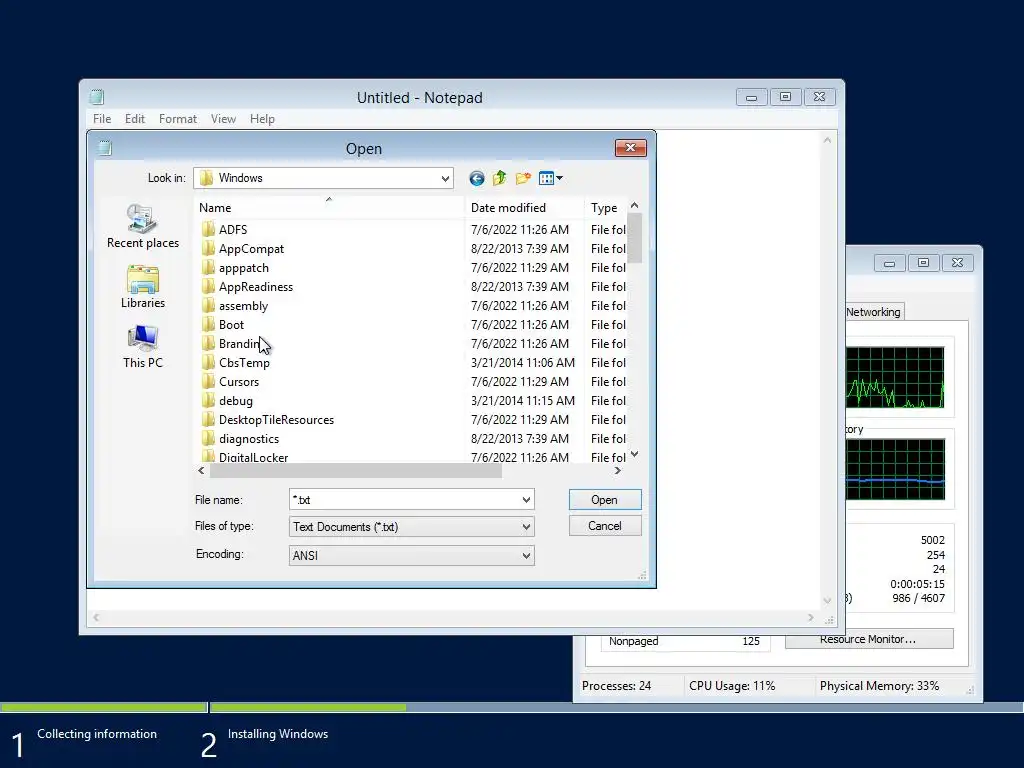Go up one folder level

click(500, 178)
